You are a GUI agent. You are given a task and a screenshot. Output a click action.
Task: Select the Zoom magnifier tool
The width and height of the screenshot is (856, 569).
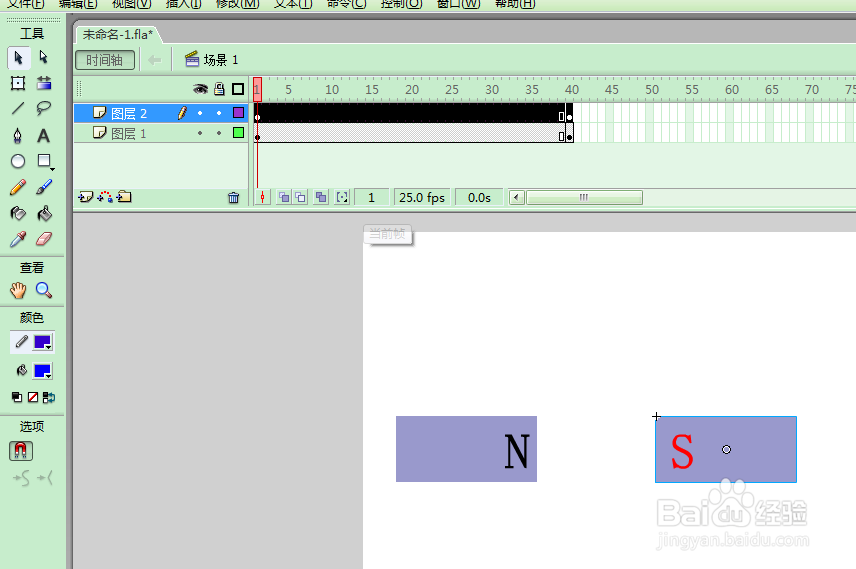tap(44, 291)
